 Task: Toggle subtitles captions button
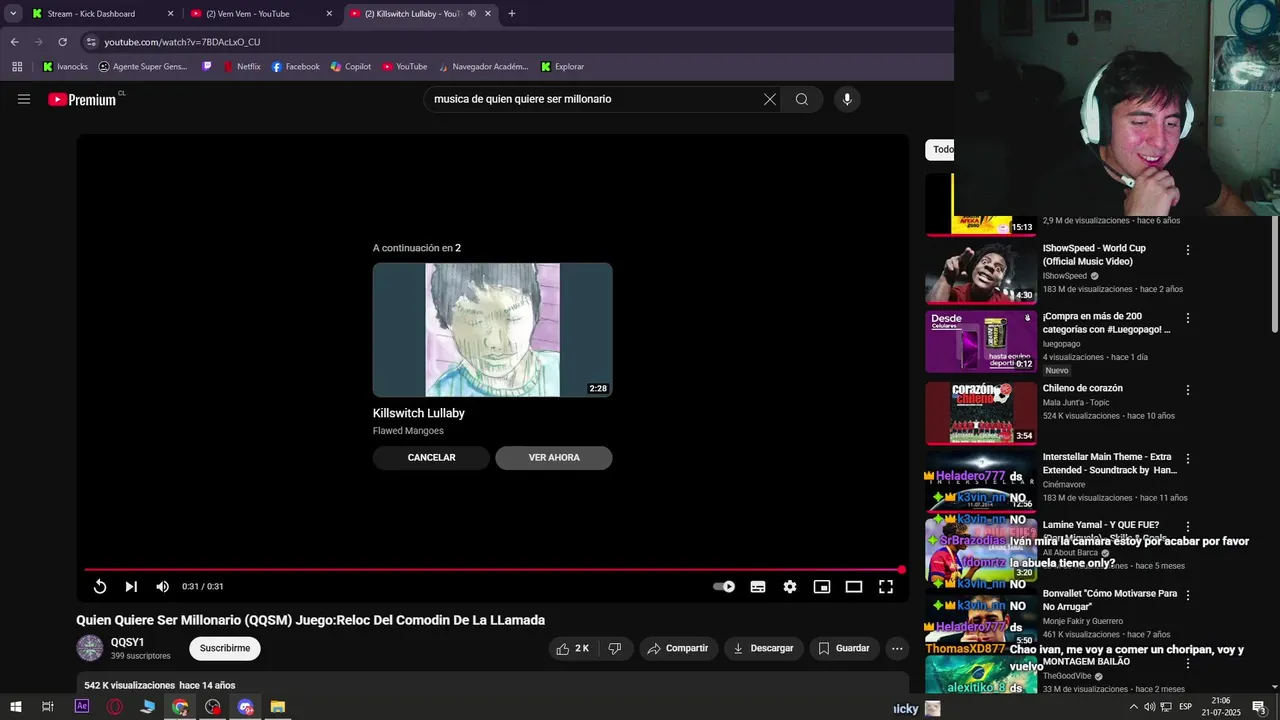coord(758,587)
